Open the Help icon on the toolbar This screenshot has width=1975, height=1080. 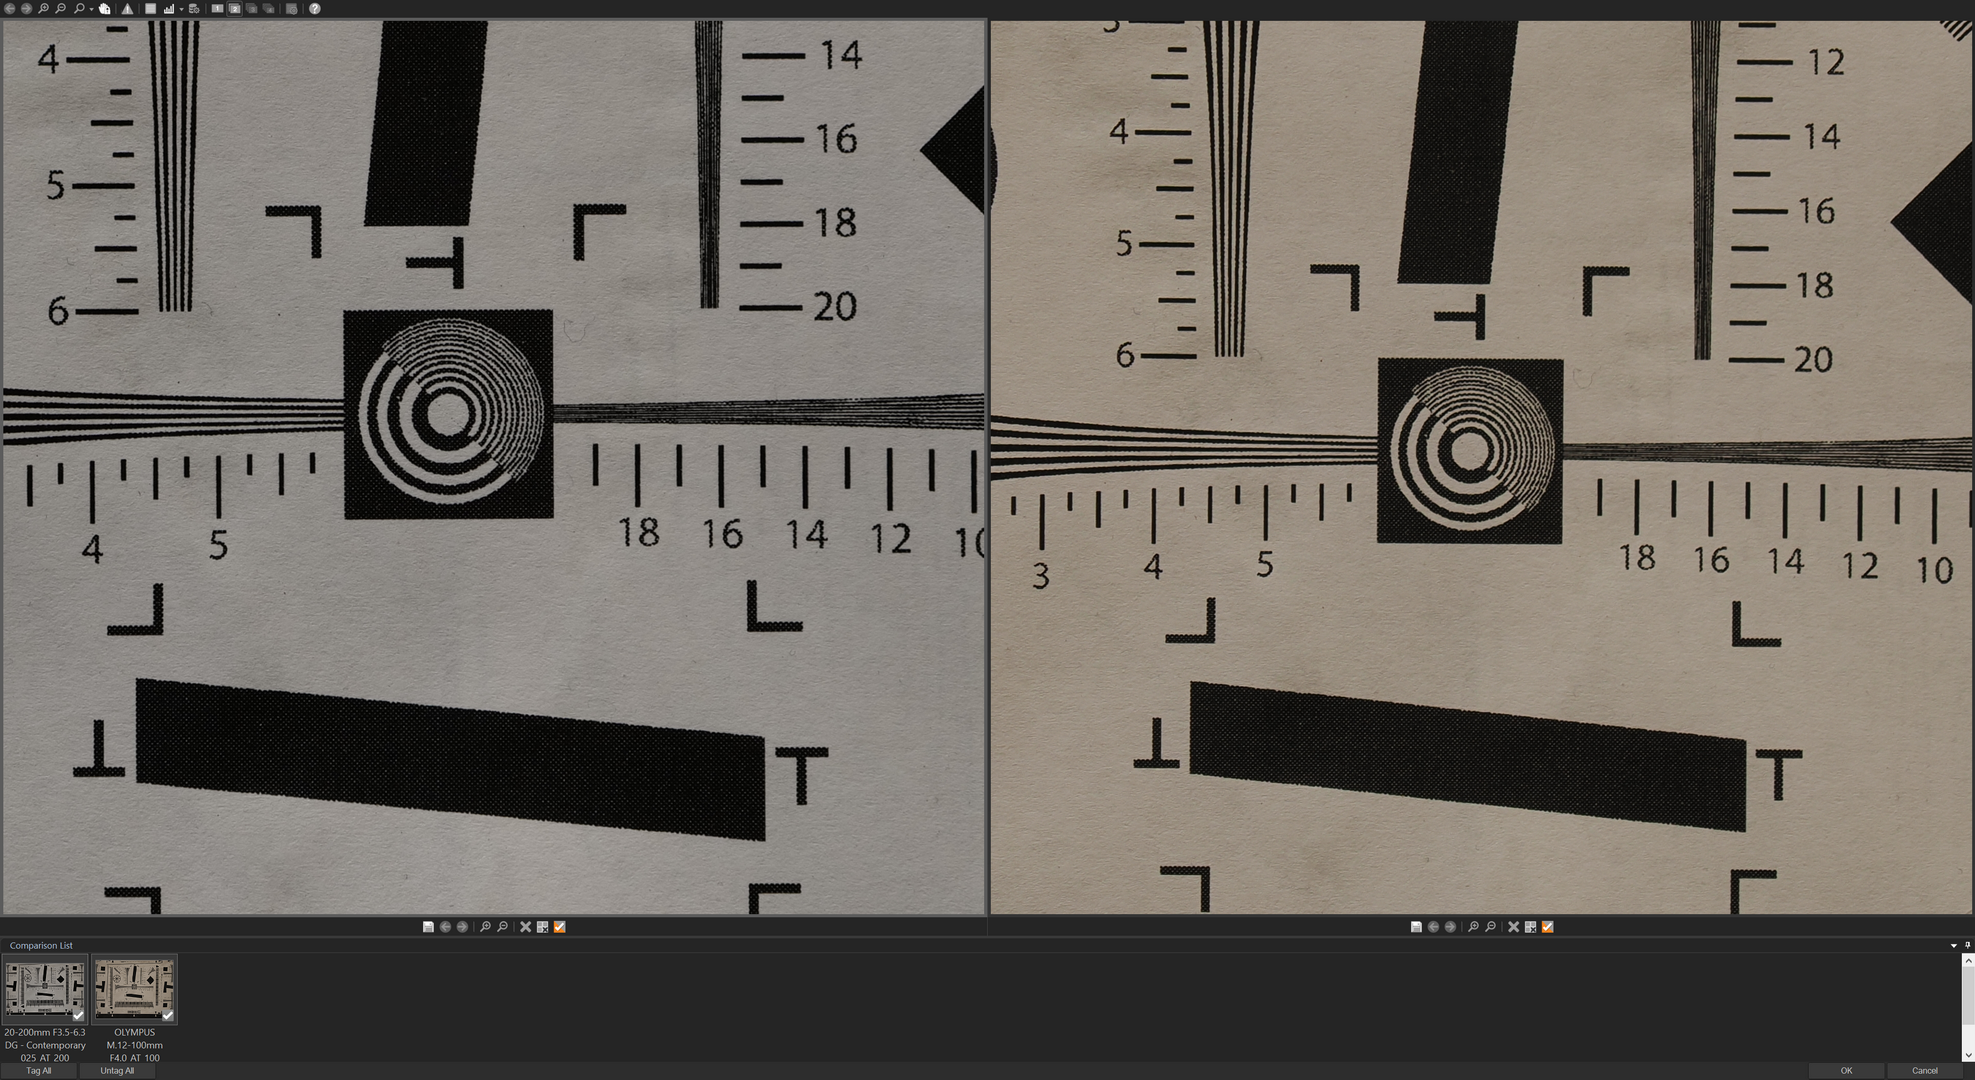pos(314,9)
